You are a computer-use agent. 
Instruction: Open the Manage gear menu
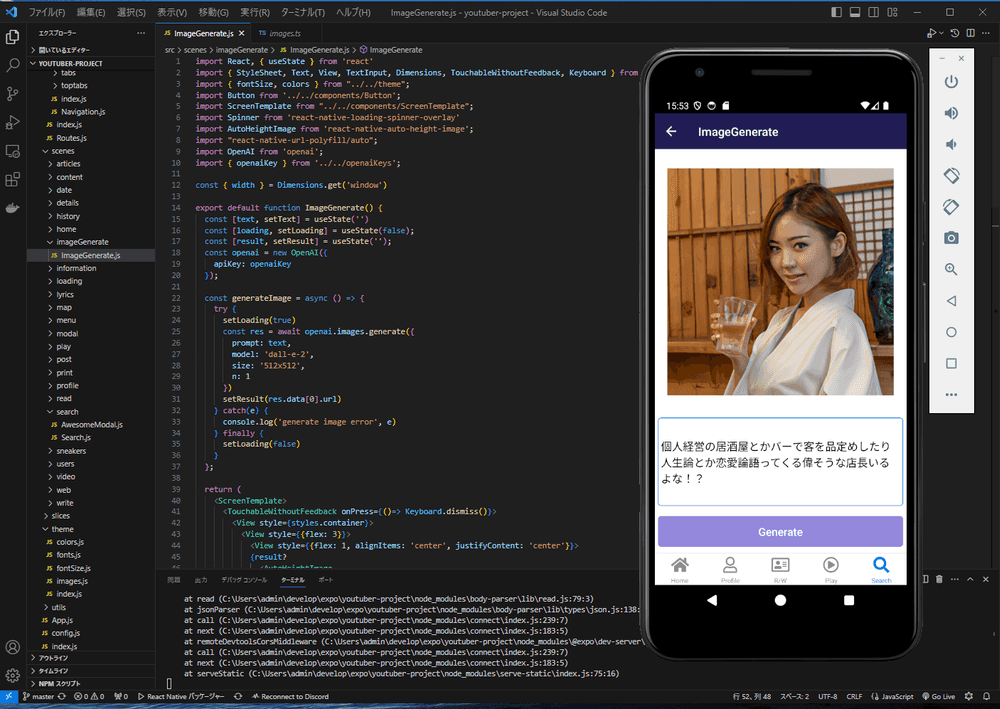[12, 675]
